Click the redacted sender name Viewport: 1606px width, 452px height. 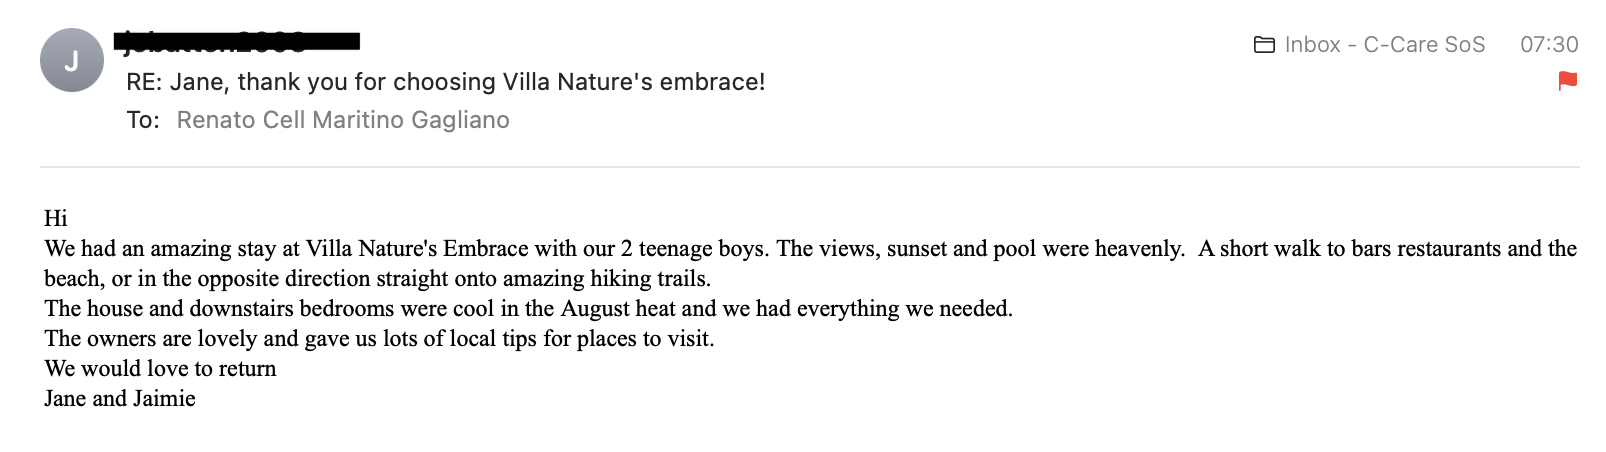[237, 42]
